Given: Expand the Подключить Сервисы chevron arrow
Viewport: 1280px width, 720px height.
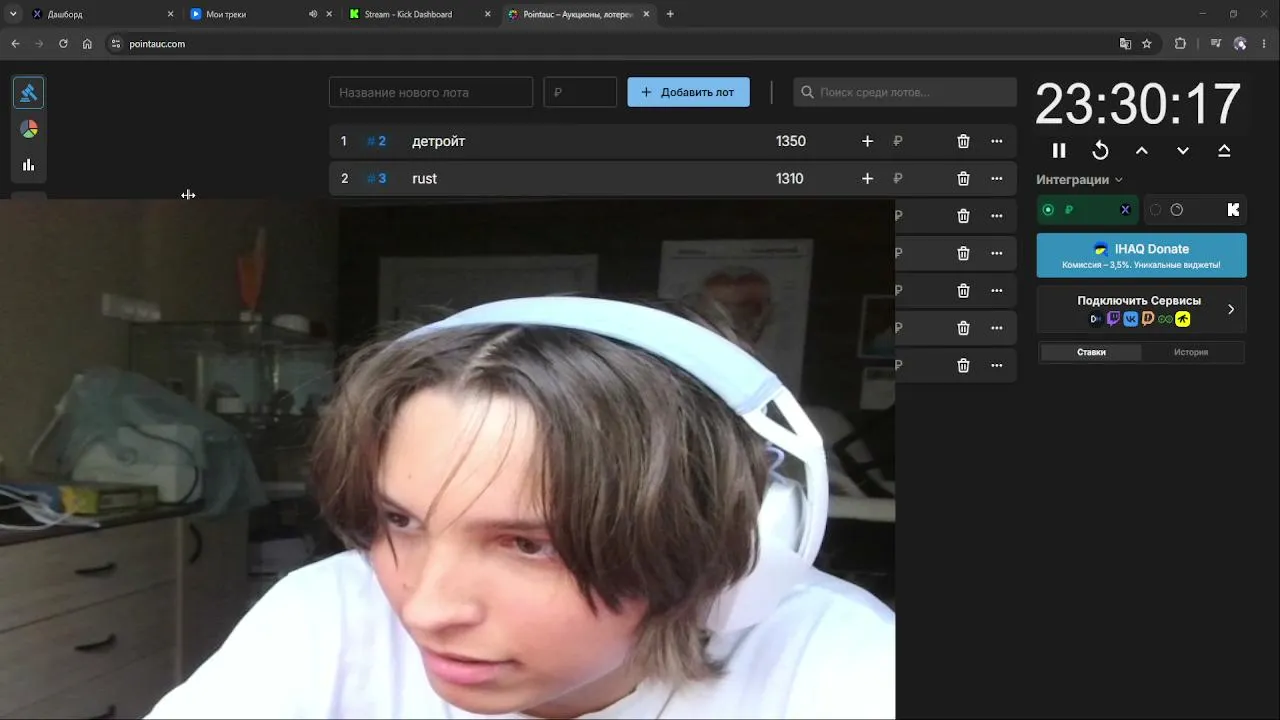Looking at the screenshot, I should 1231,309.
